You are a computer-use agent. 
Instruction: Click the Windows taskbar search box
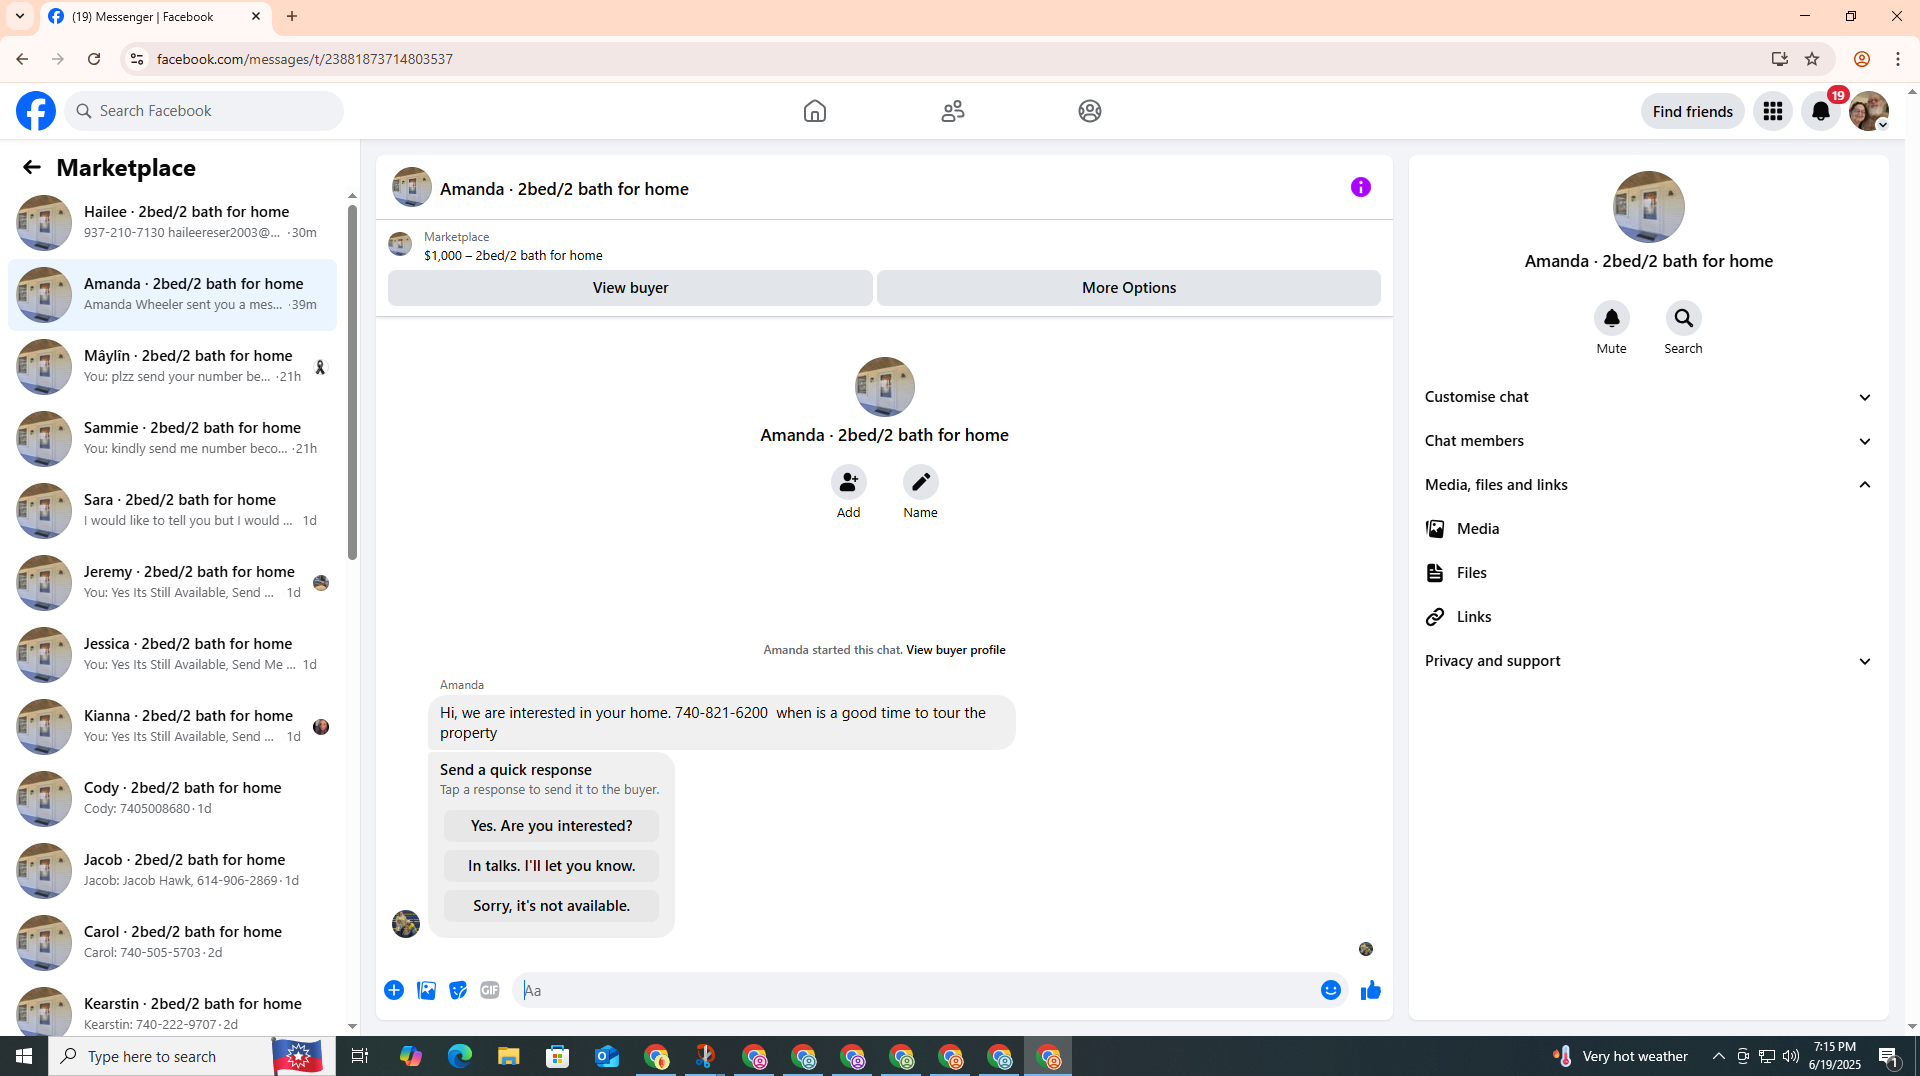[192, 1056]
